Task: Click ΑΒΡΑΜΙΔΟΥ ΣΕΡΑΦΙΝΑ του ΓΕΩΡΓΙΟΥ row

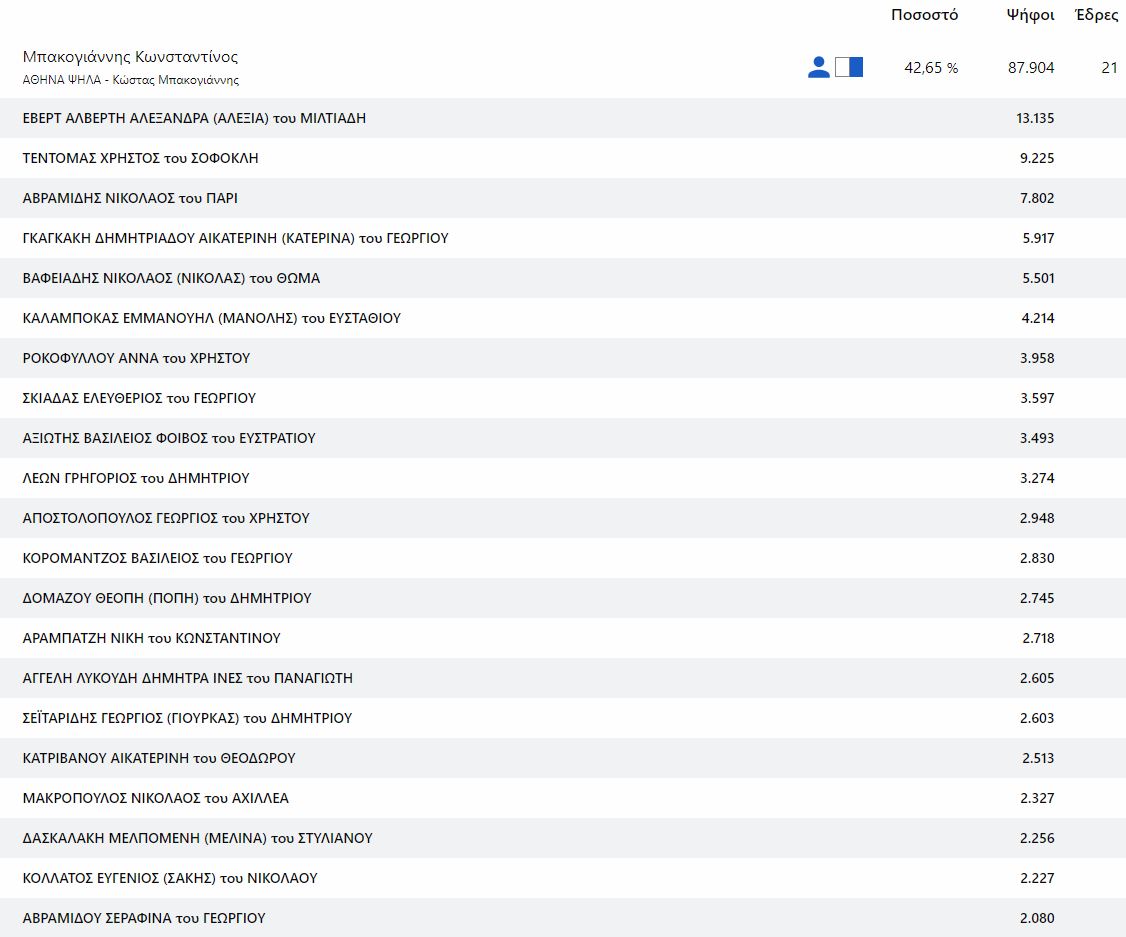Action: [x=144, y=918]
